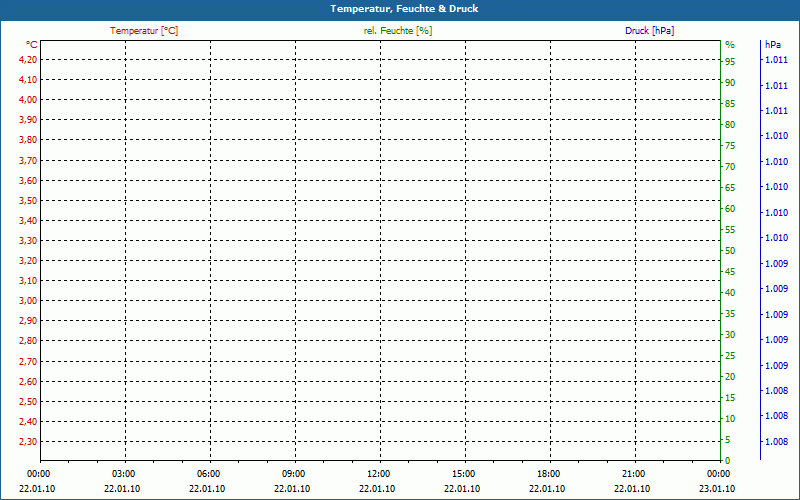This screenshot has width=800, height=500.
Task: Click the 23.01.10 date label
Action: [717, 489]
